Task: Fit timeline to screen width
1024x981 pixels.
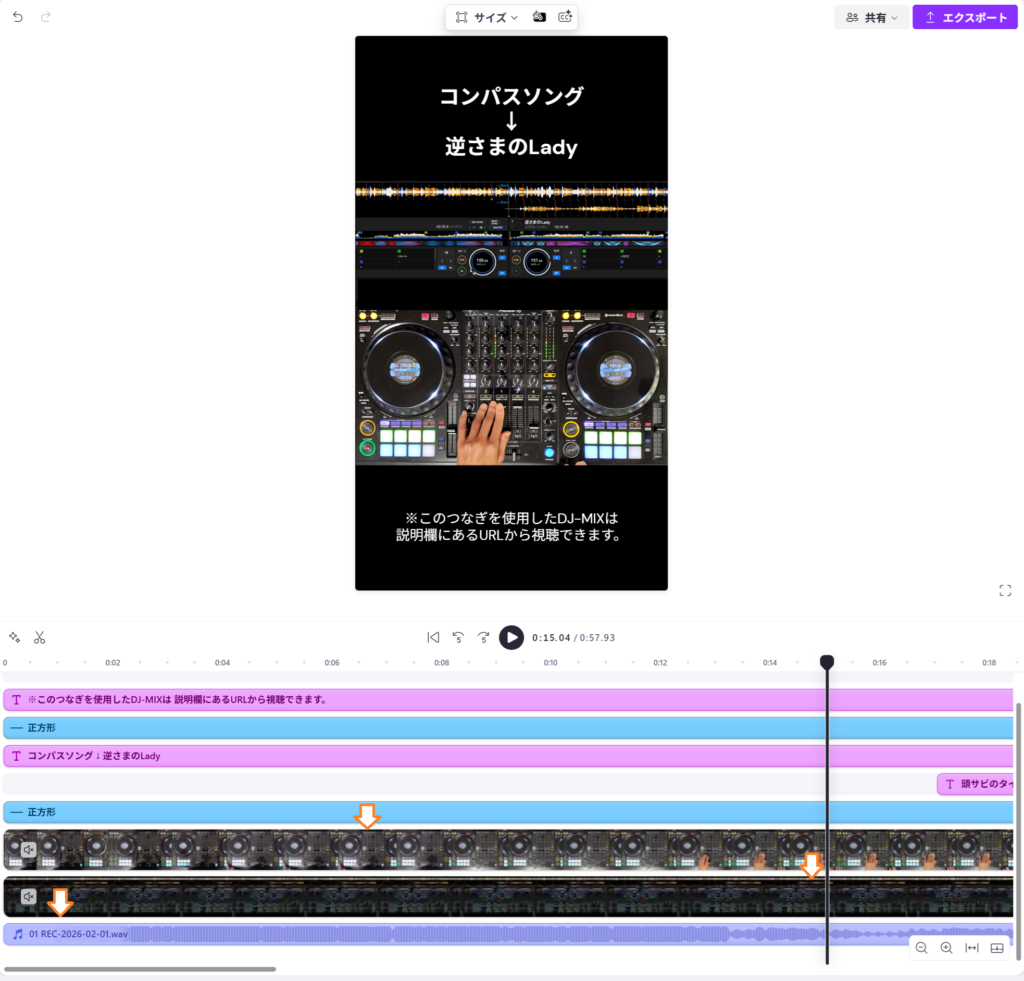Action: click(971, 948)
